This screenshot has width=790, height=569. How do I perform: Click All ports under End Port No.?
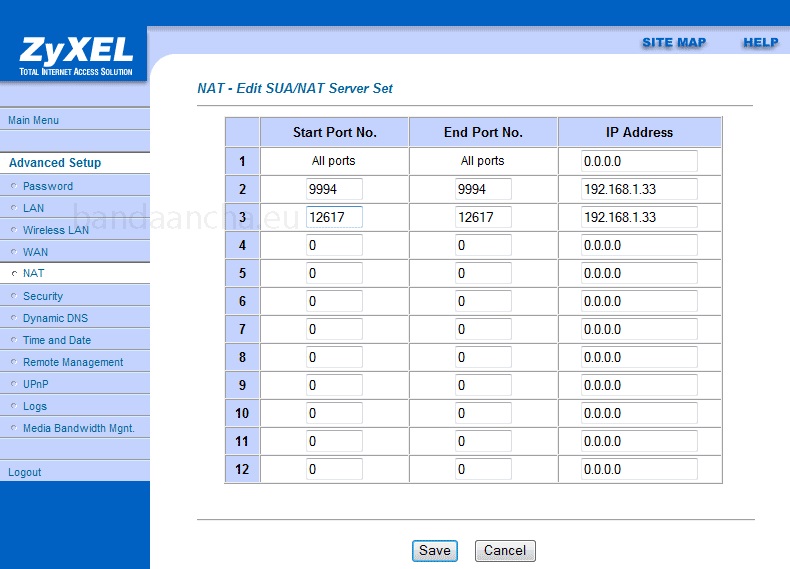tap(483, 161)
